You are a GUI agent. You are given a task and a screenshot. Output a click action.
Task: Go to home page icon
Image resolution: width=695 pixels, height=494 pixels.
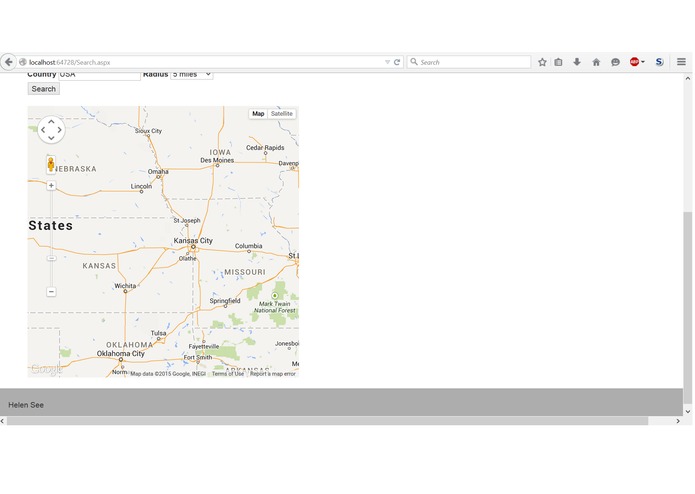click(x=596, y=62)
